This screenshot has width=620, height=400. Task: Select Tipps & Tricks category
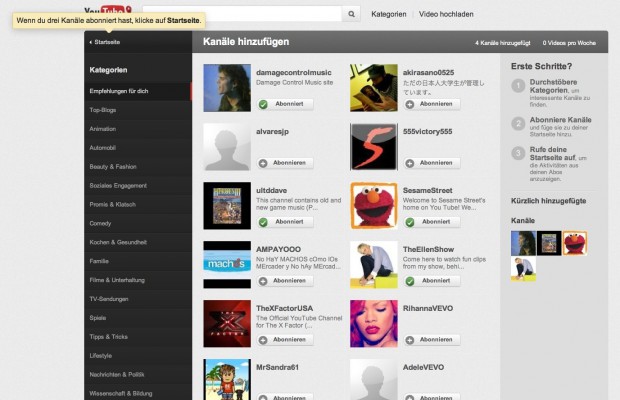[x=138, y=337]
